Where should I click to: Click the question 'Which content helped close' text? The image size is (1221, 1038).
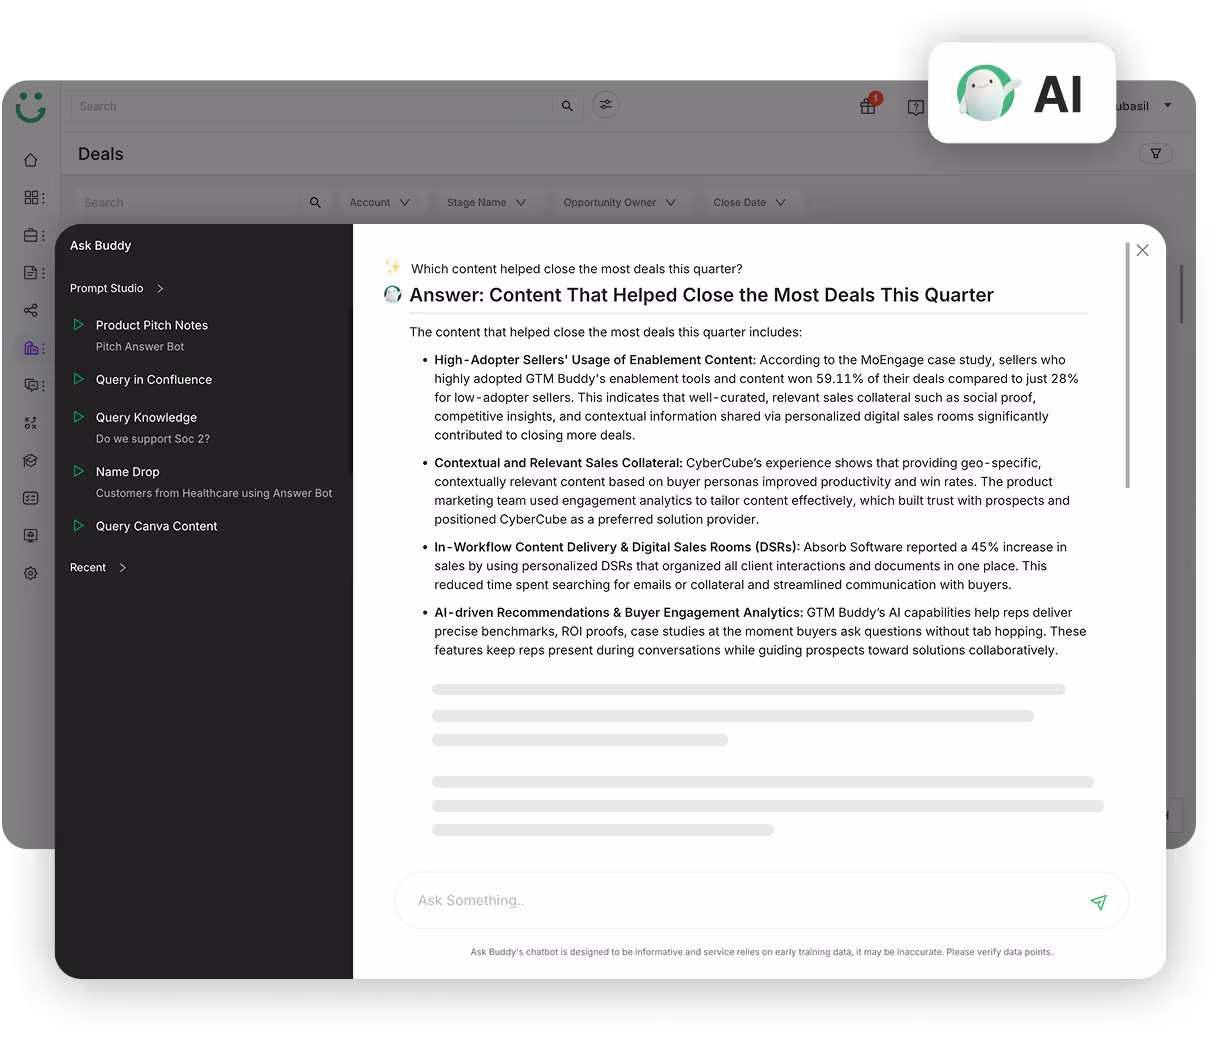[x=577, y=269]
